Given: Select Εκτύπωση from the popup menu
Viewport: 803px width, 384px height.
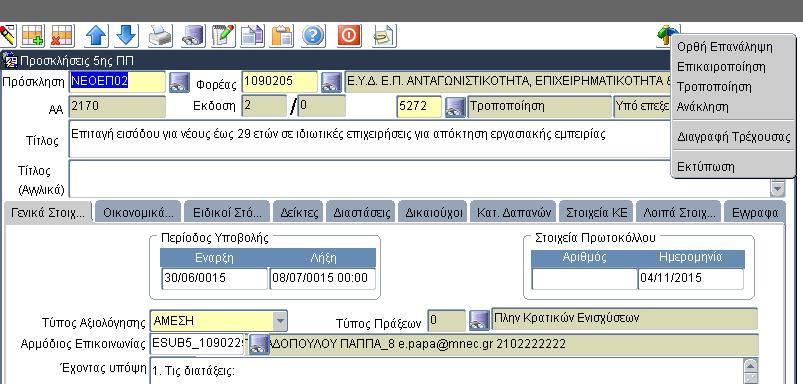Looking at the screenshot, I should point(706,167).
